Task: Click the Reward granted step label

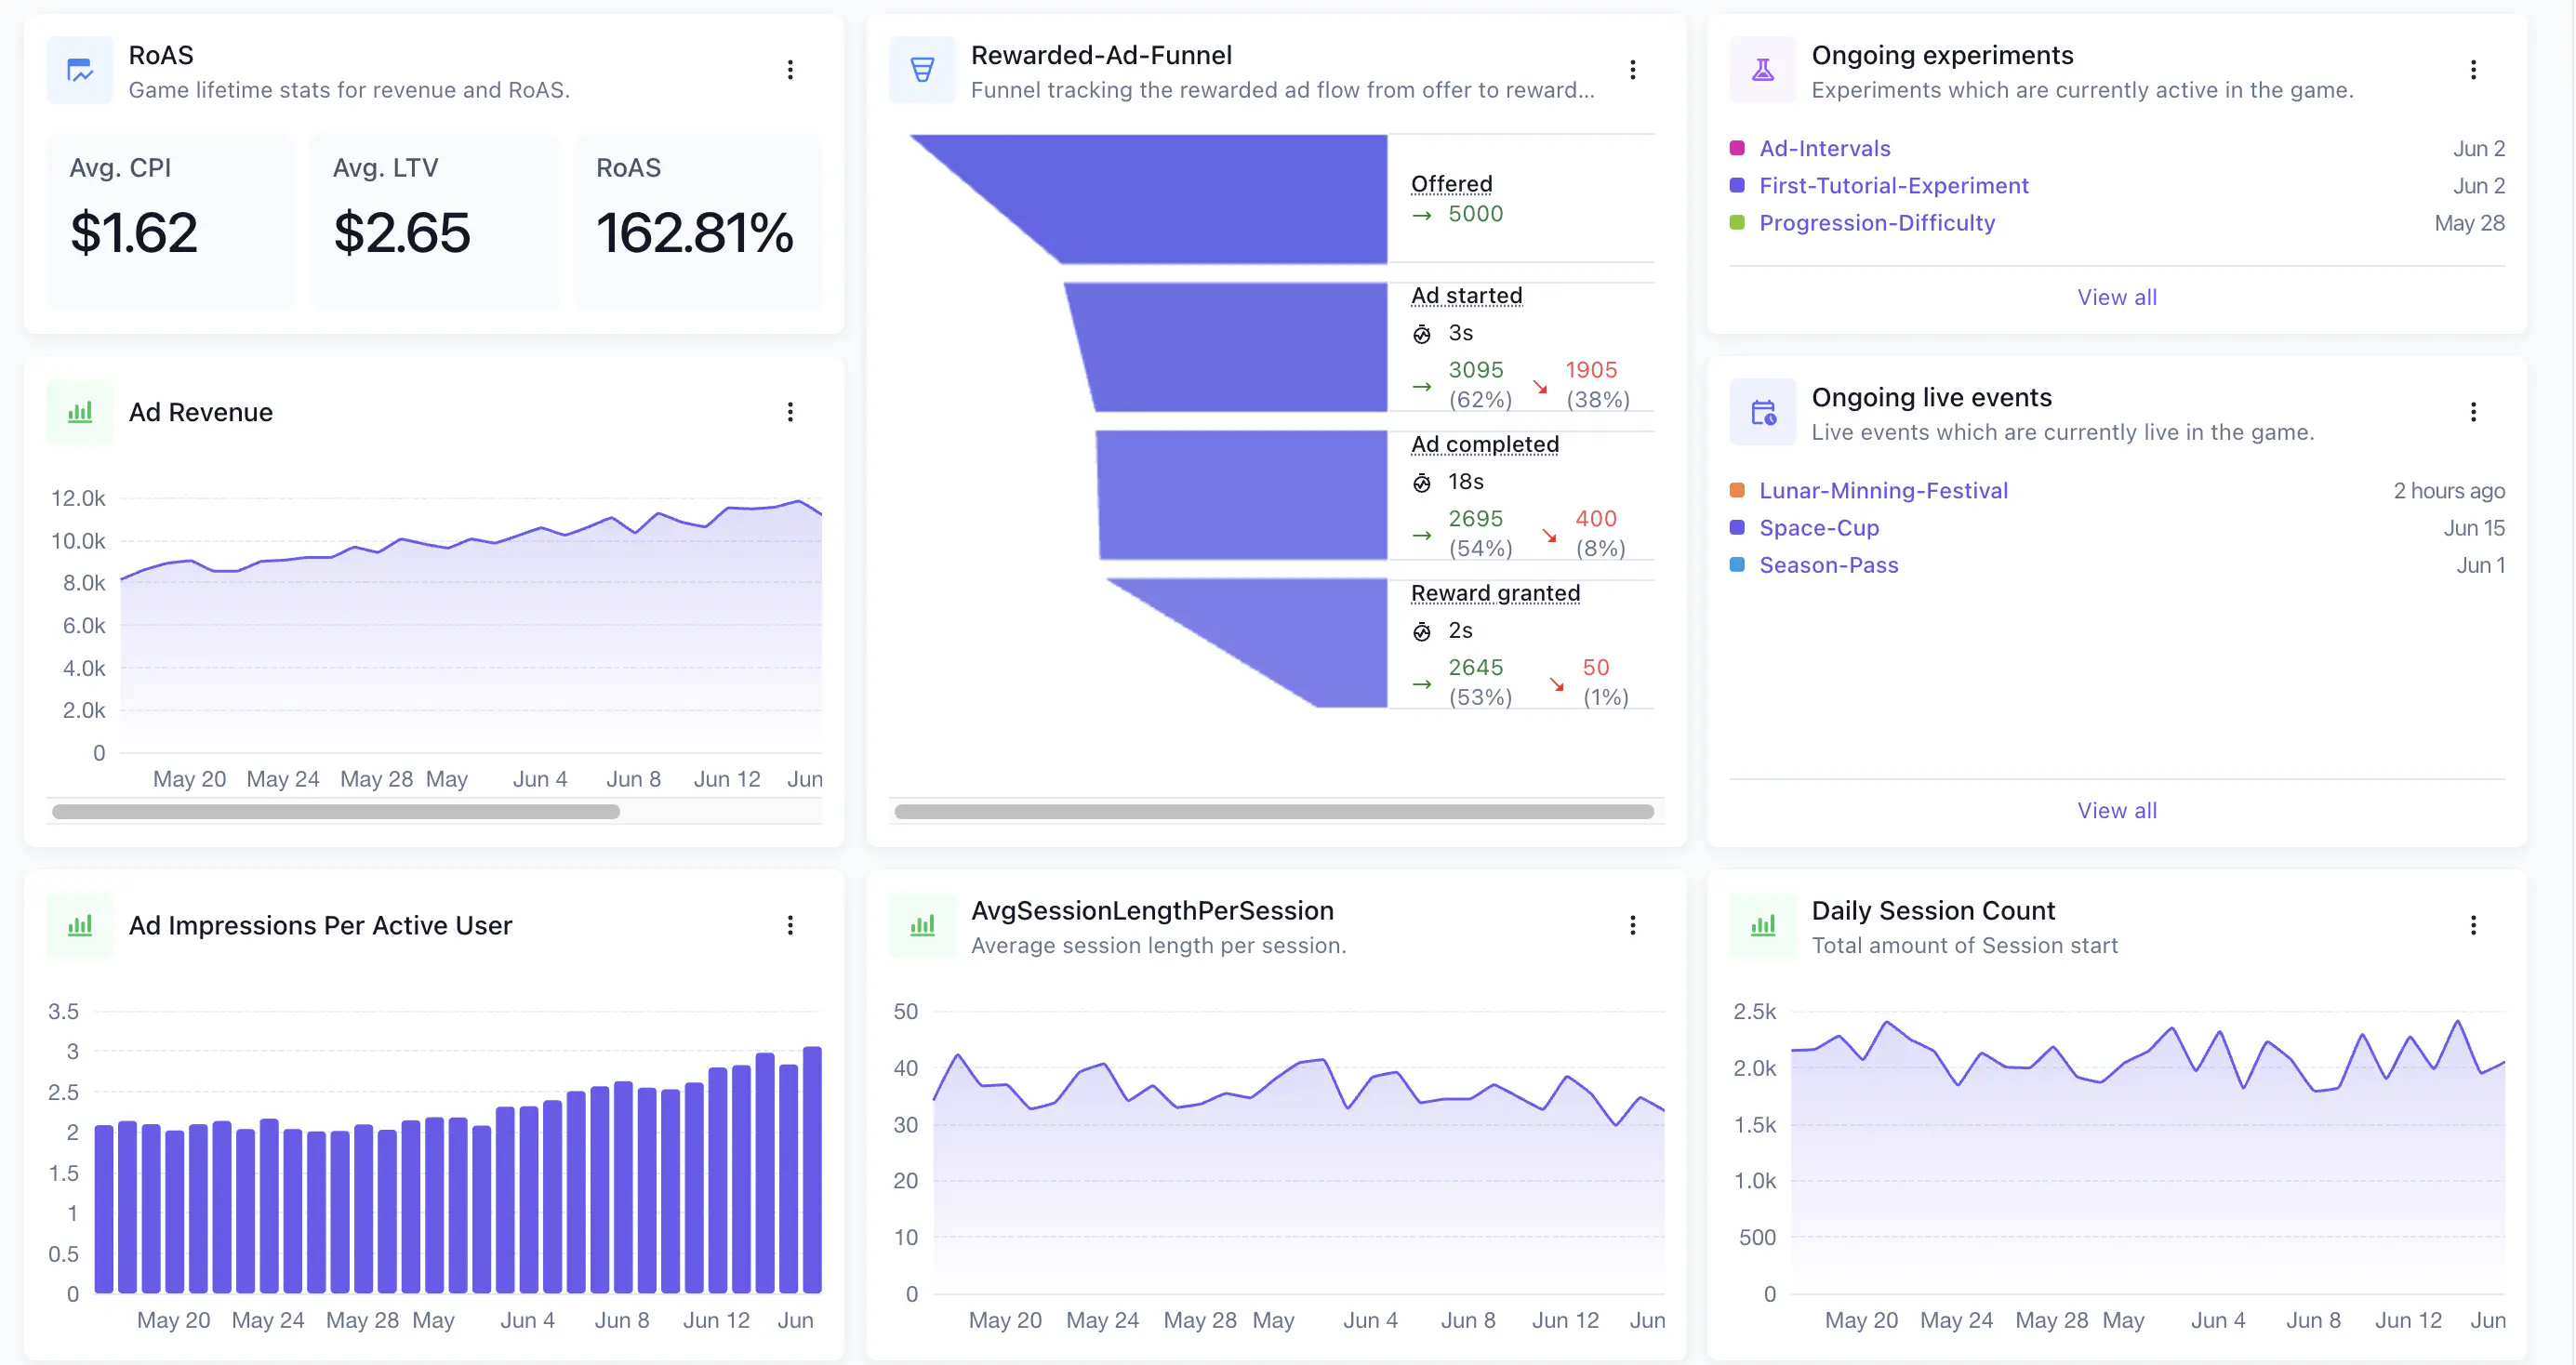Action: point(1495,593)
